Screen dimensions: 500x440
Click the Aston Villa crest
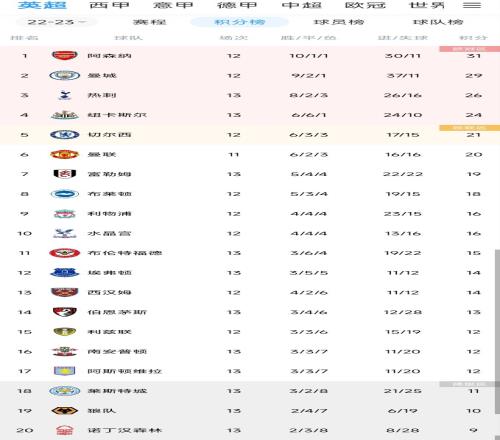pos(65,371)
